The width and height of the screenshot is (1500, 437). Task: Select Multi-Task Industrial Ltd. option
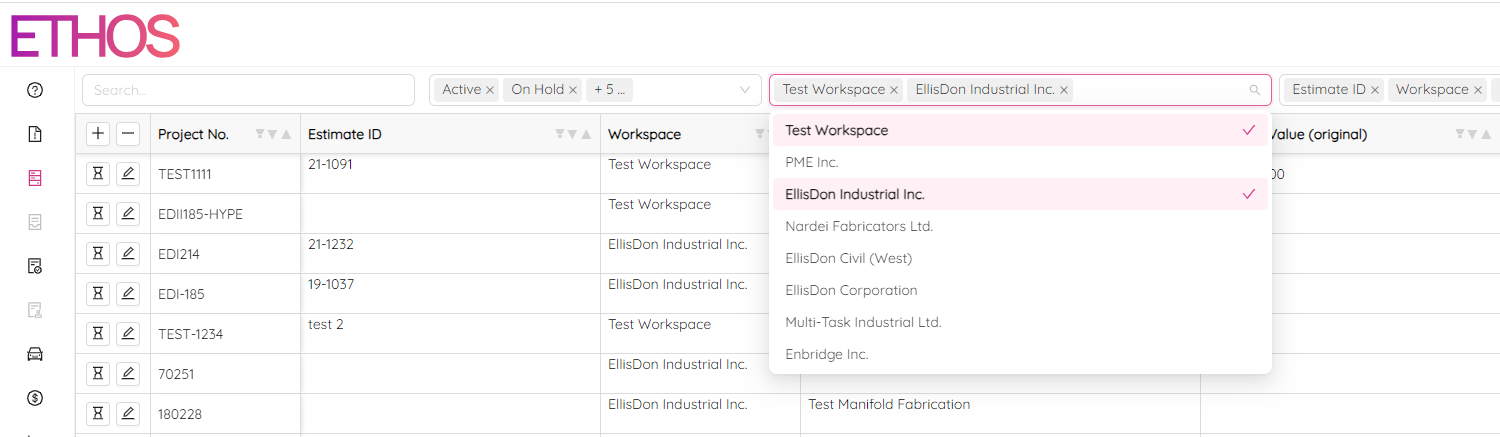(1020, 322)
